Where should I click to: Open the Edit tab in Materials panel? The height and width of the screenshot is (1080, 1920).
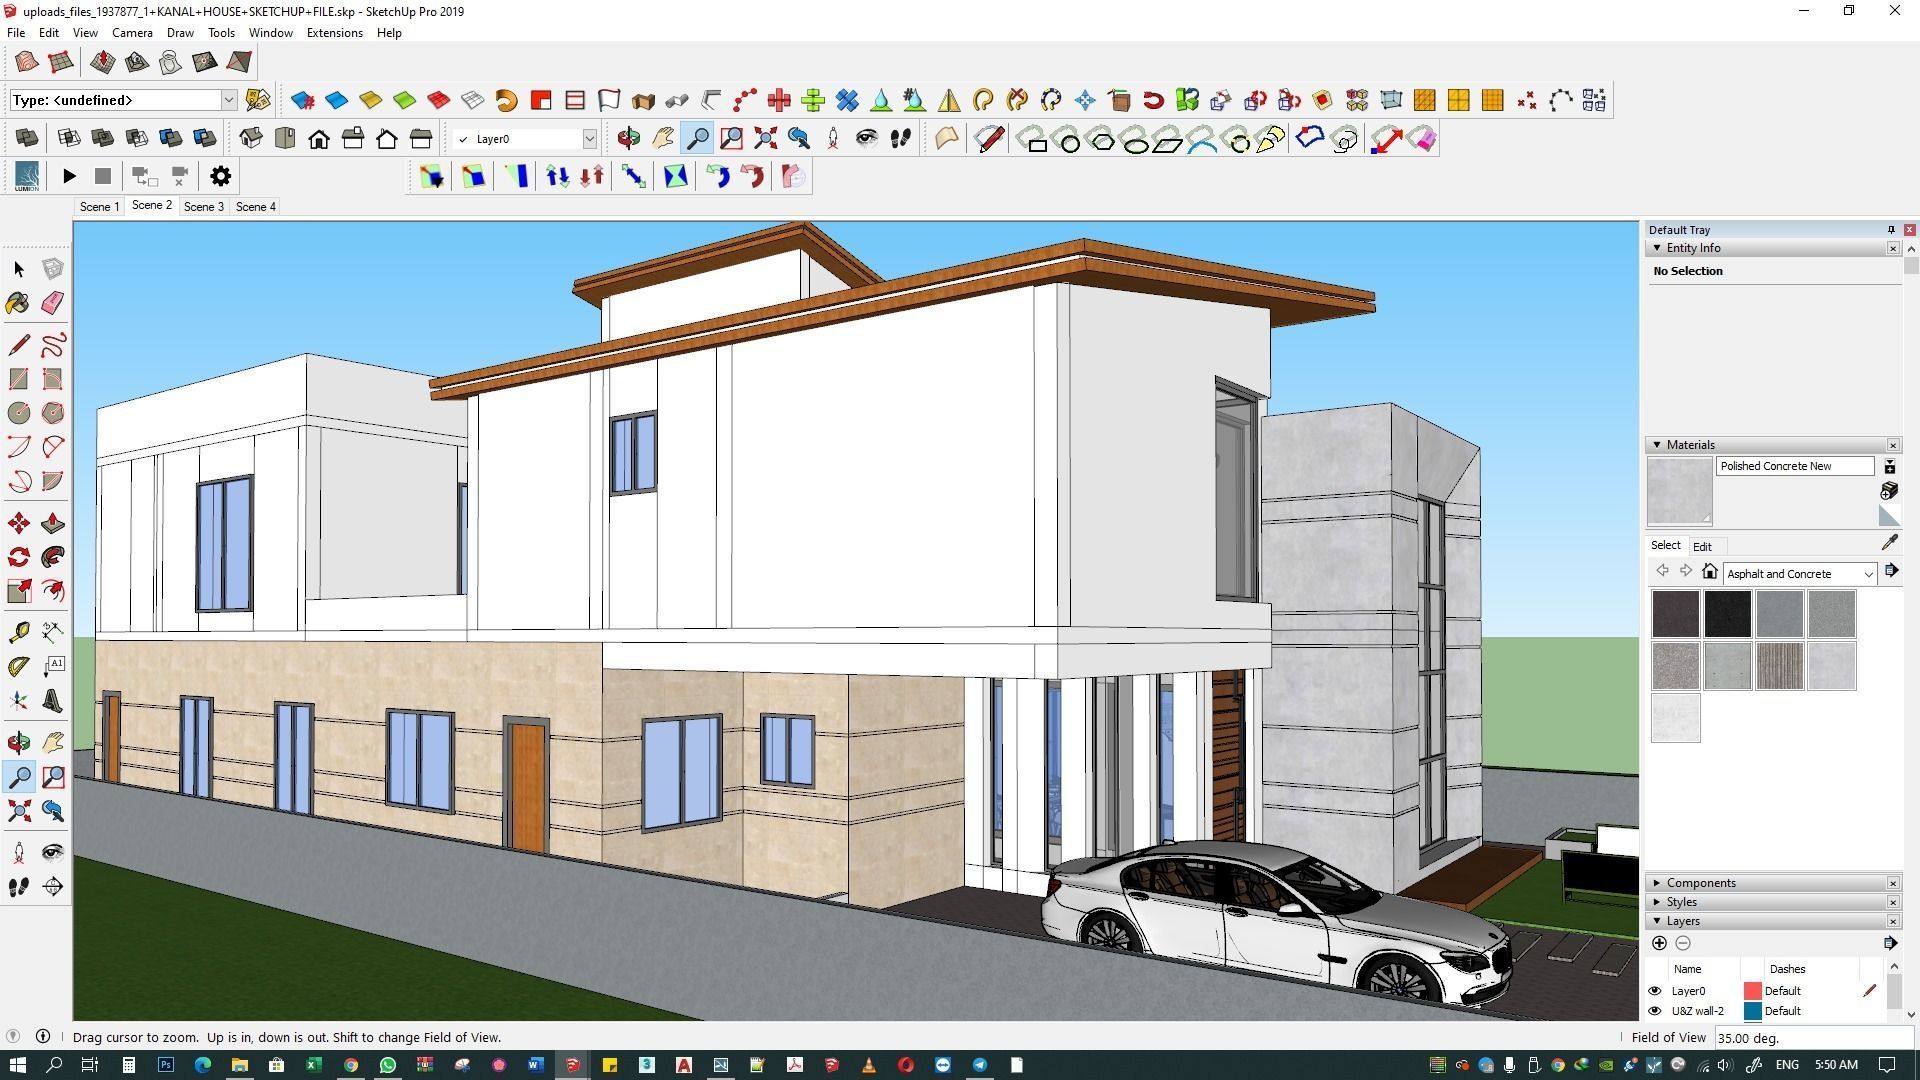1702,547
